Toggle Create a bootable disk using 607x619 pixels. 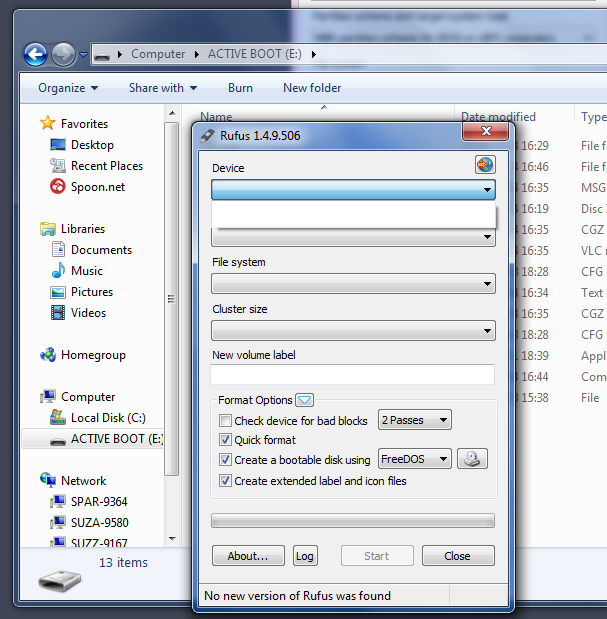point(225,460)
